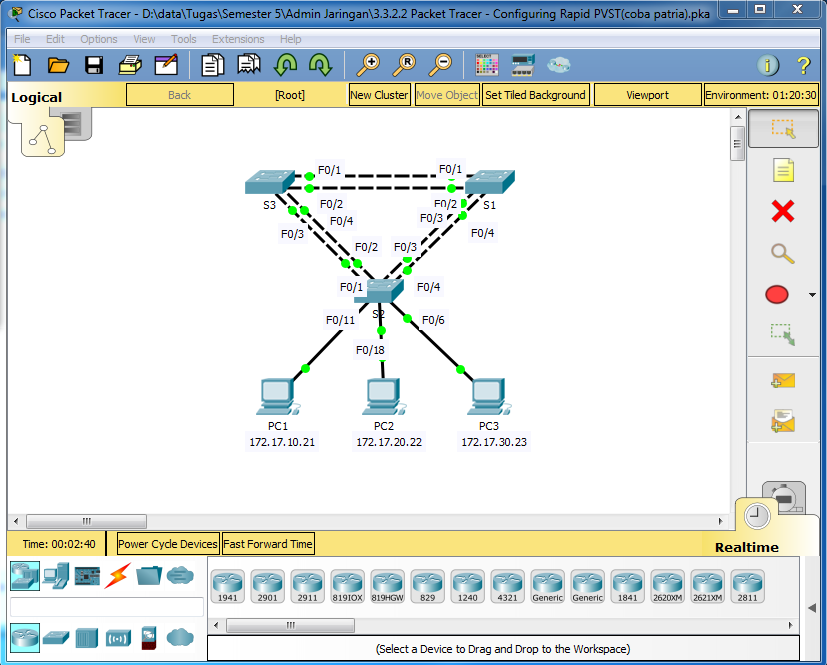Choose the Place Note tool
827x665 pixels.
pyautogui.click(x=783, y=170)
